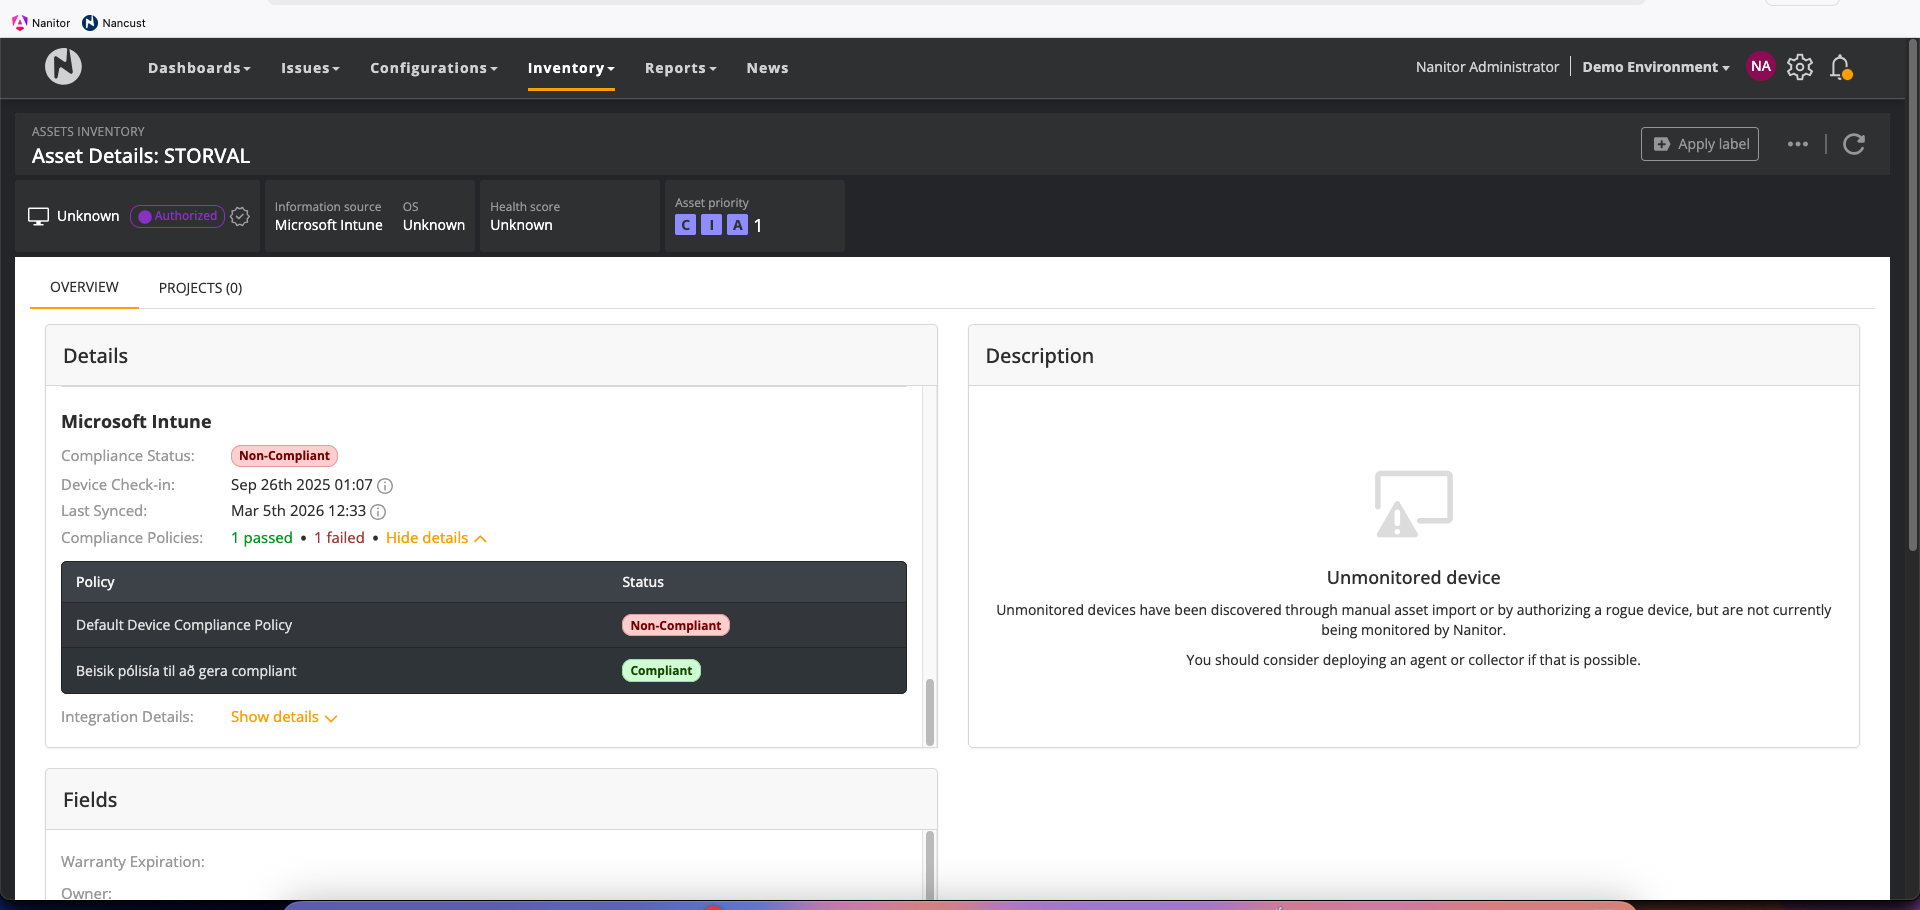
Task: Click the verified checkmark badge icon
Action: (240, 216)
